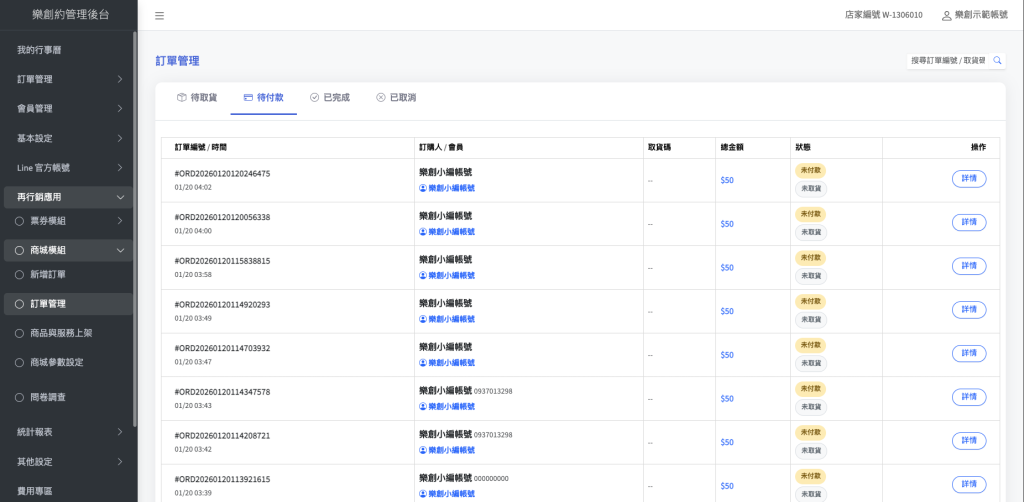The width and height of the screenshot is (1024, 502).
Task: Click the $50 total of third order
Action: pos(727,268)
